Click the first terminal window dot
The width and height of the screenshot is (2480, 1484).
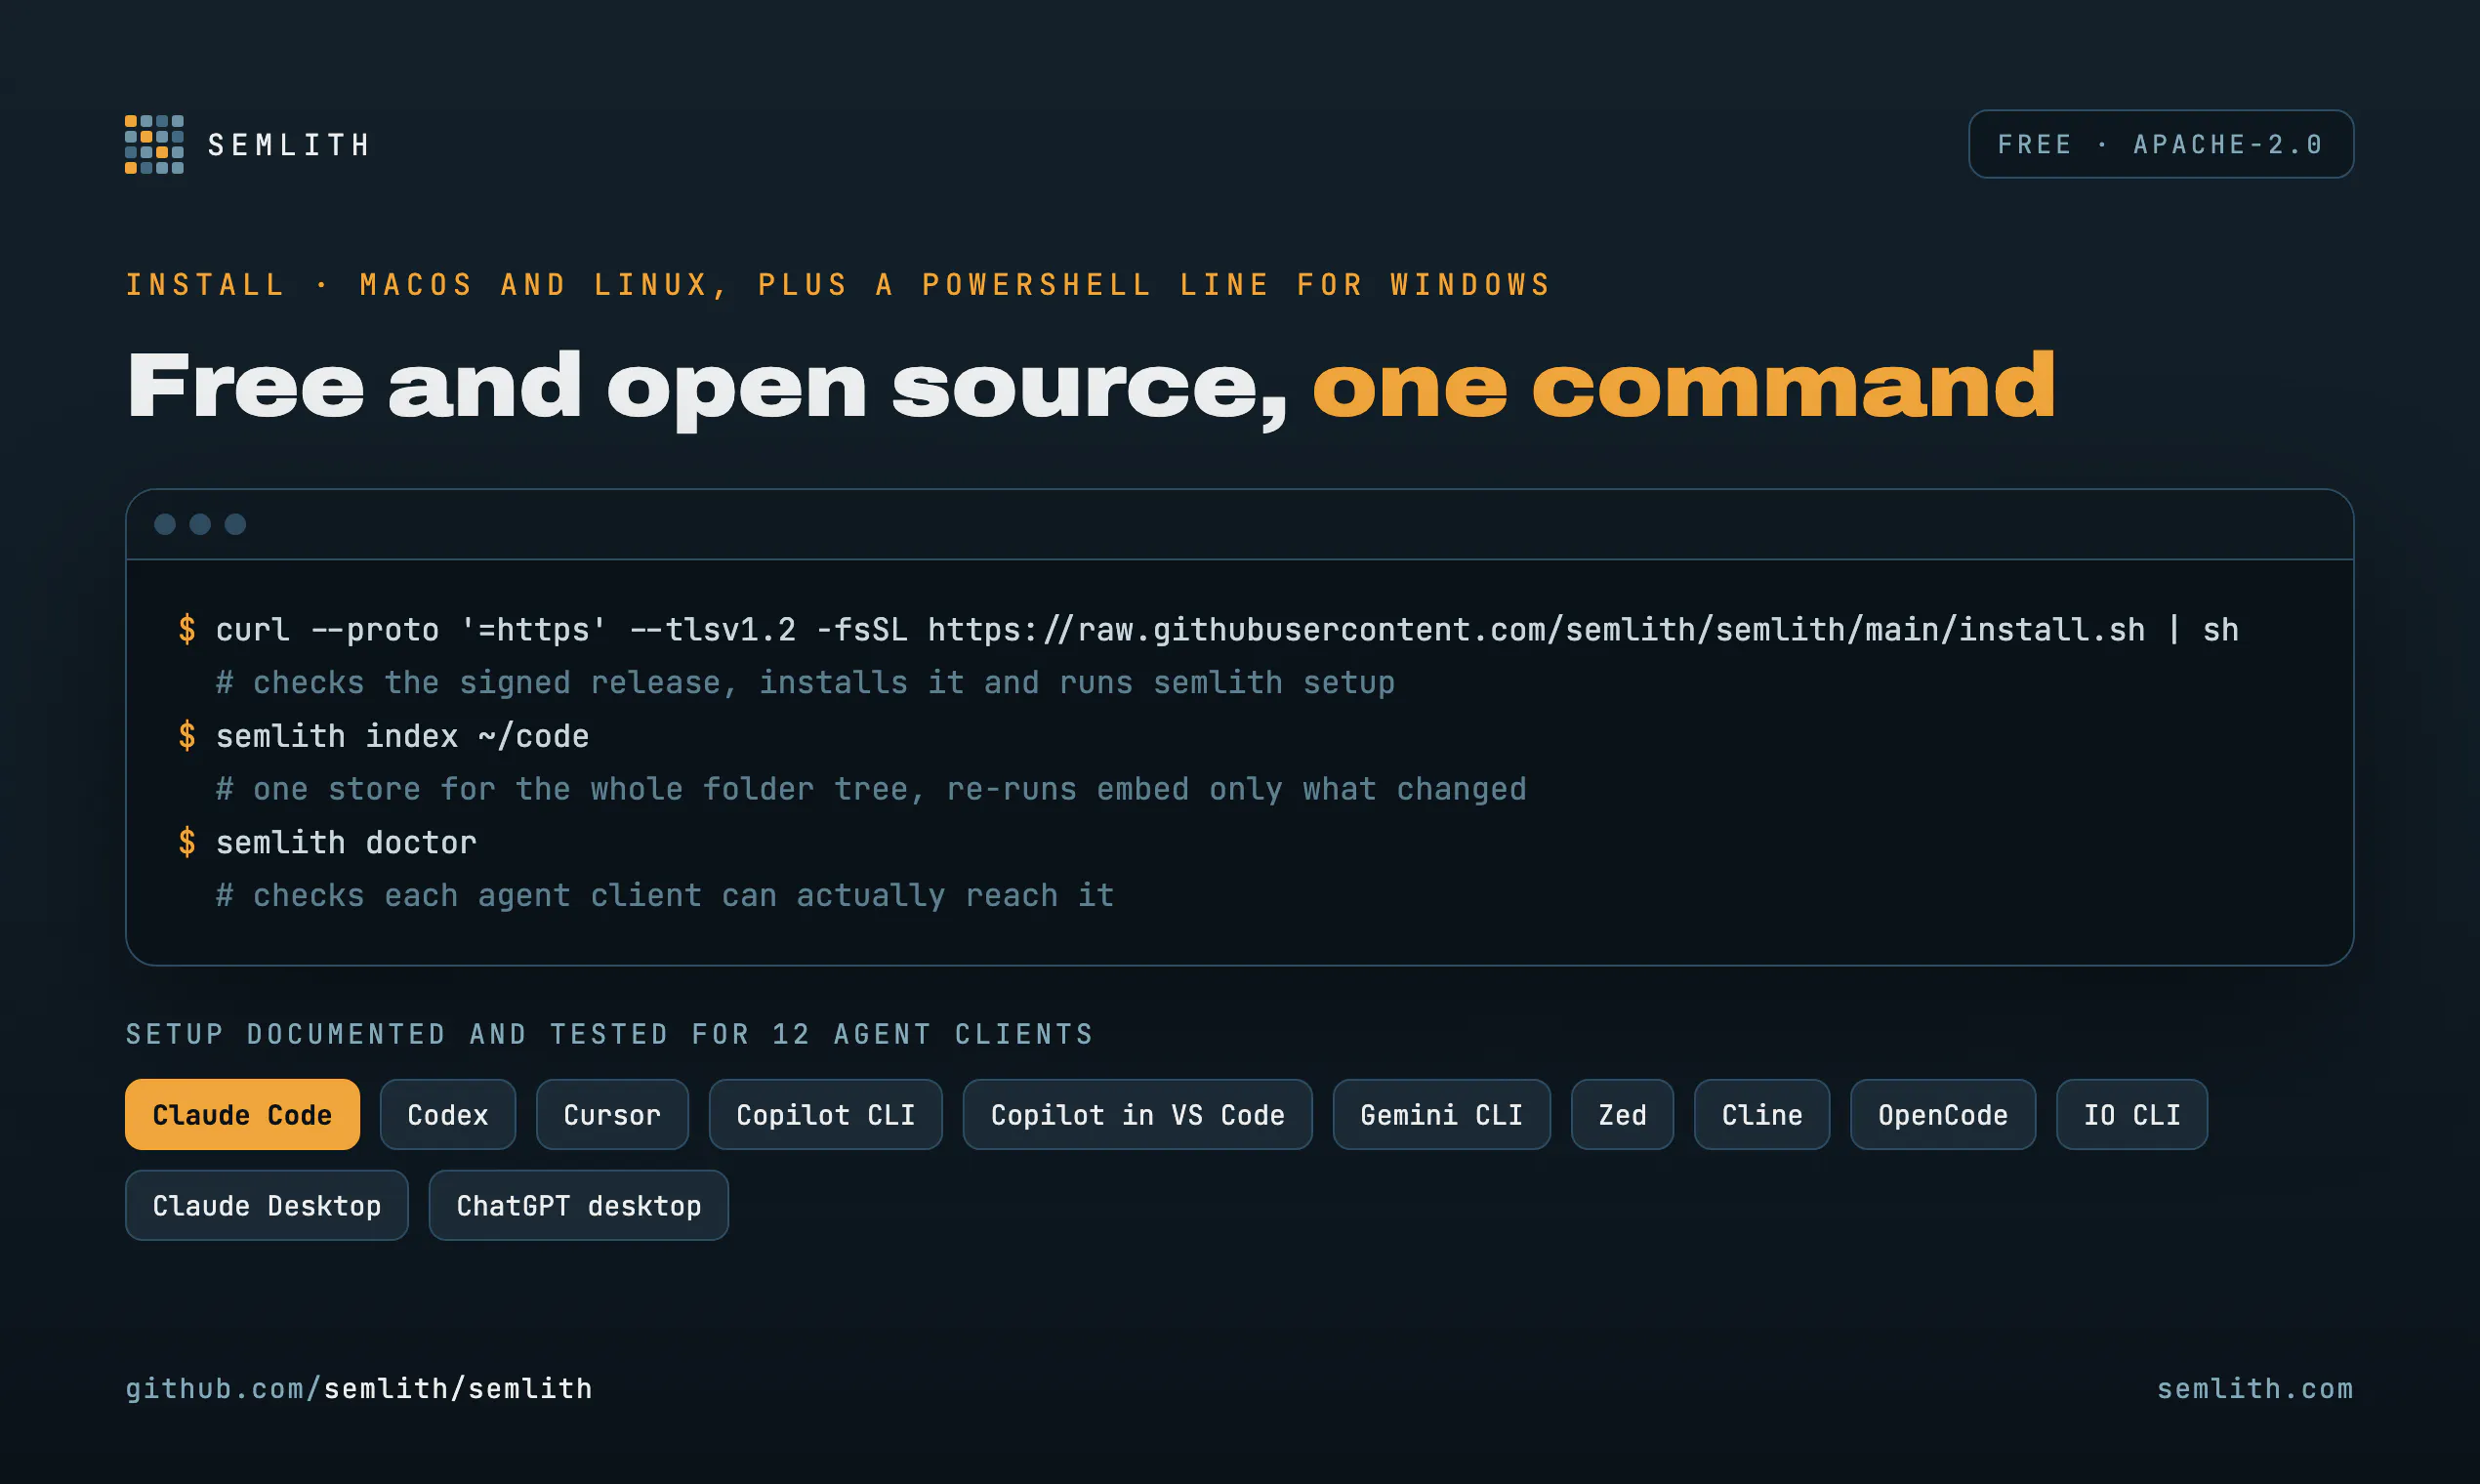click(x=165, y=524)
